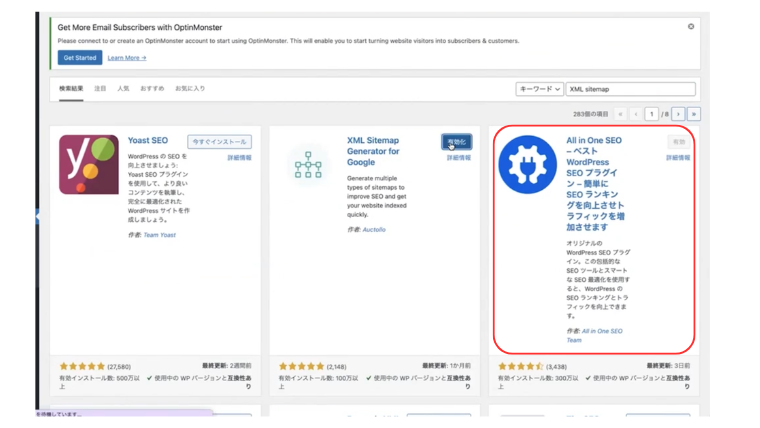Click the Yoast SEO star rating
This screenshot has width=760, height=428.
tap(82, 366)
